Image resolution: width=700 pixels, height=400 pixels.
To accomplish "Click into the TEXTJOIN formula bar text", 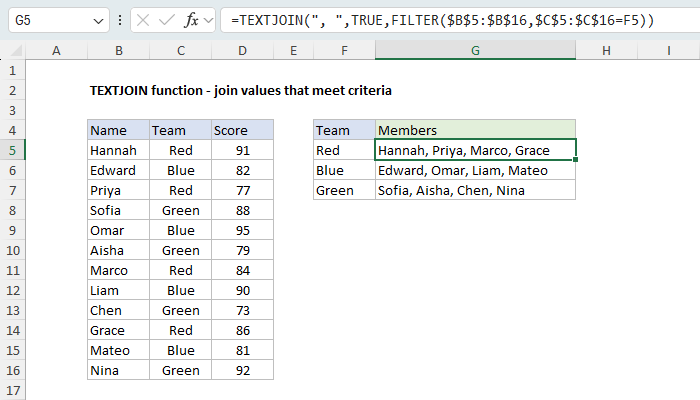I will click(442, 20).
